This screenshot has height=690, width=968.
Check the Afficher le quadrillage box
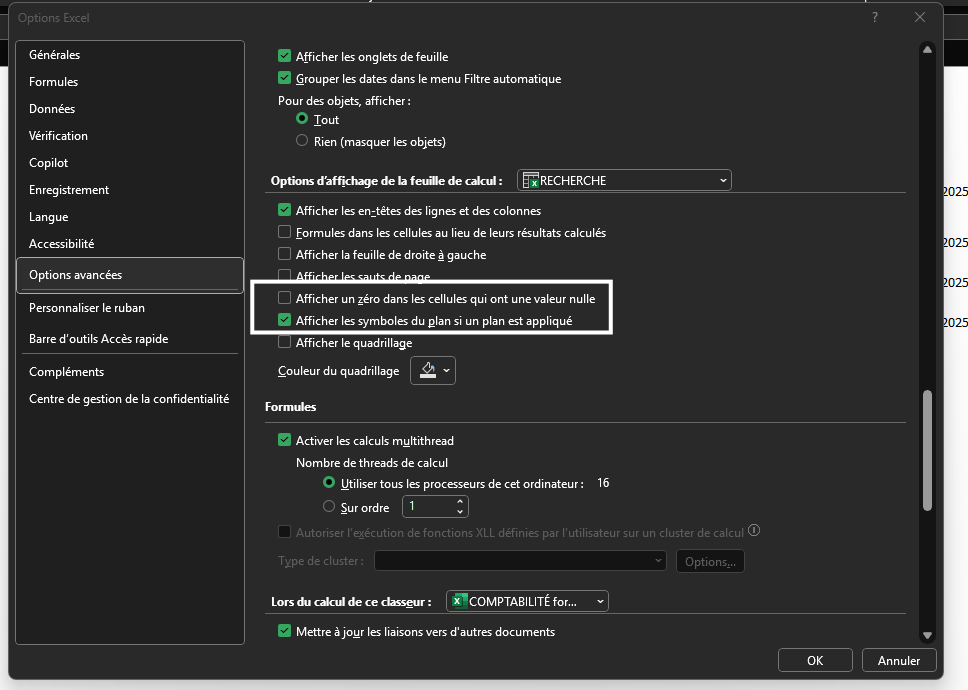(x=285, y=343)
